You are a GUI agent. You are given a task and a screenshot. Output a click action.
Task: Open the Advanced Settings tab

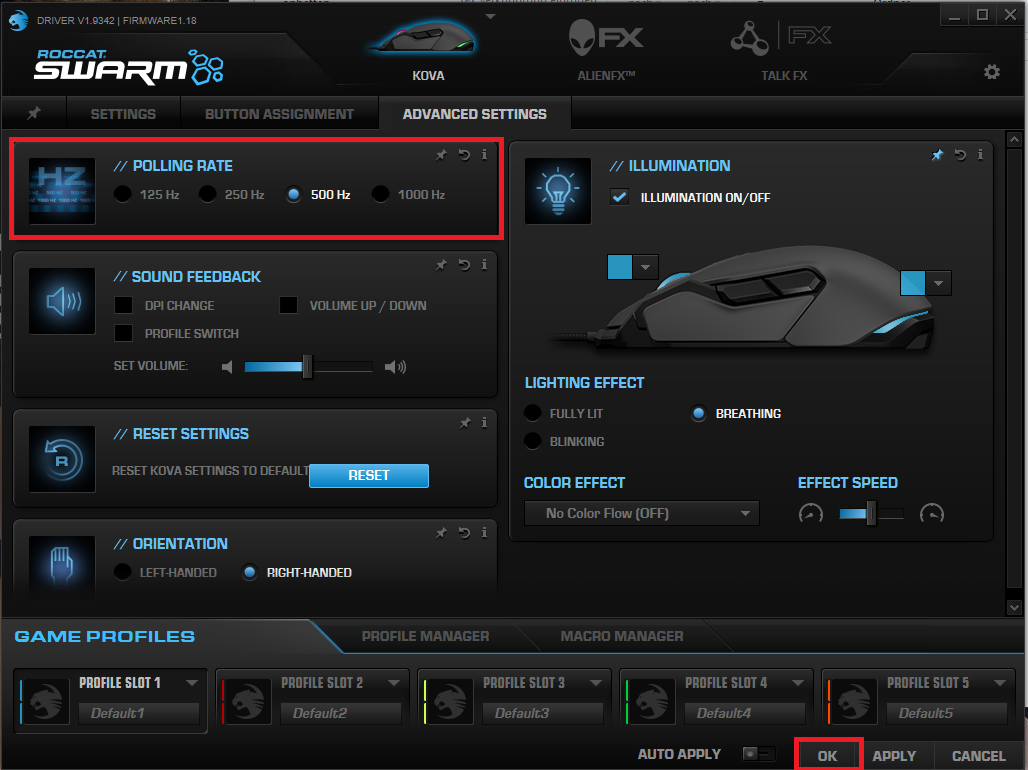tap(475, 114)
